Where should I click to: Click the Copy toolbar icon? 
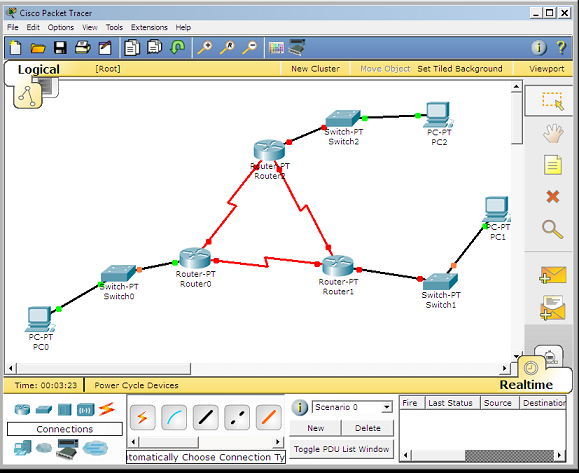132,48
